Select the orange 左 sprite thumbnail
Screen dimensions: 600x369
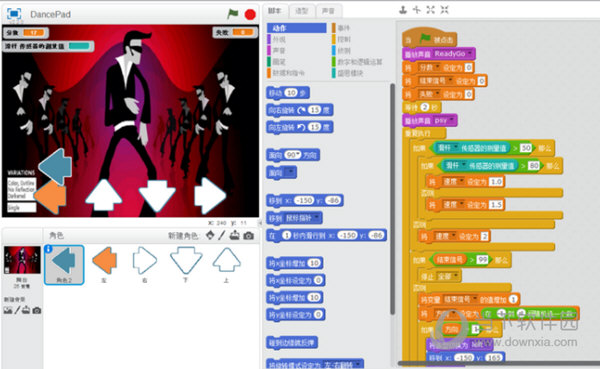point(104,265)
